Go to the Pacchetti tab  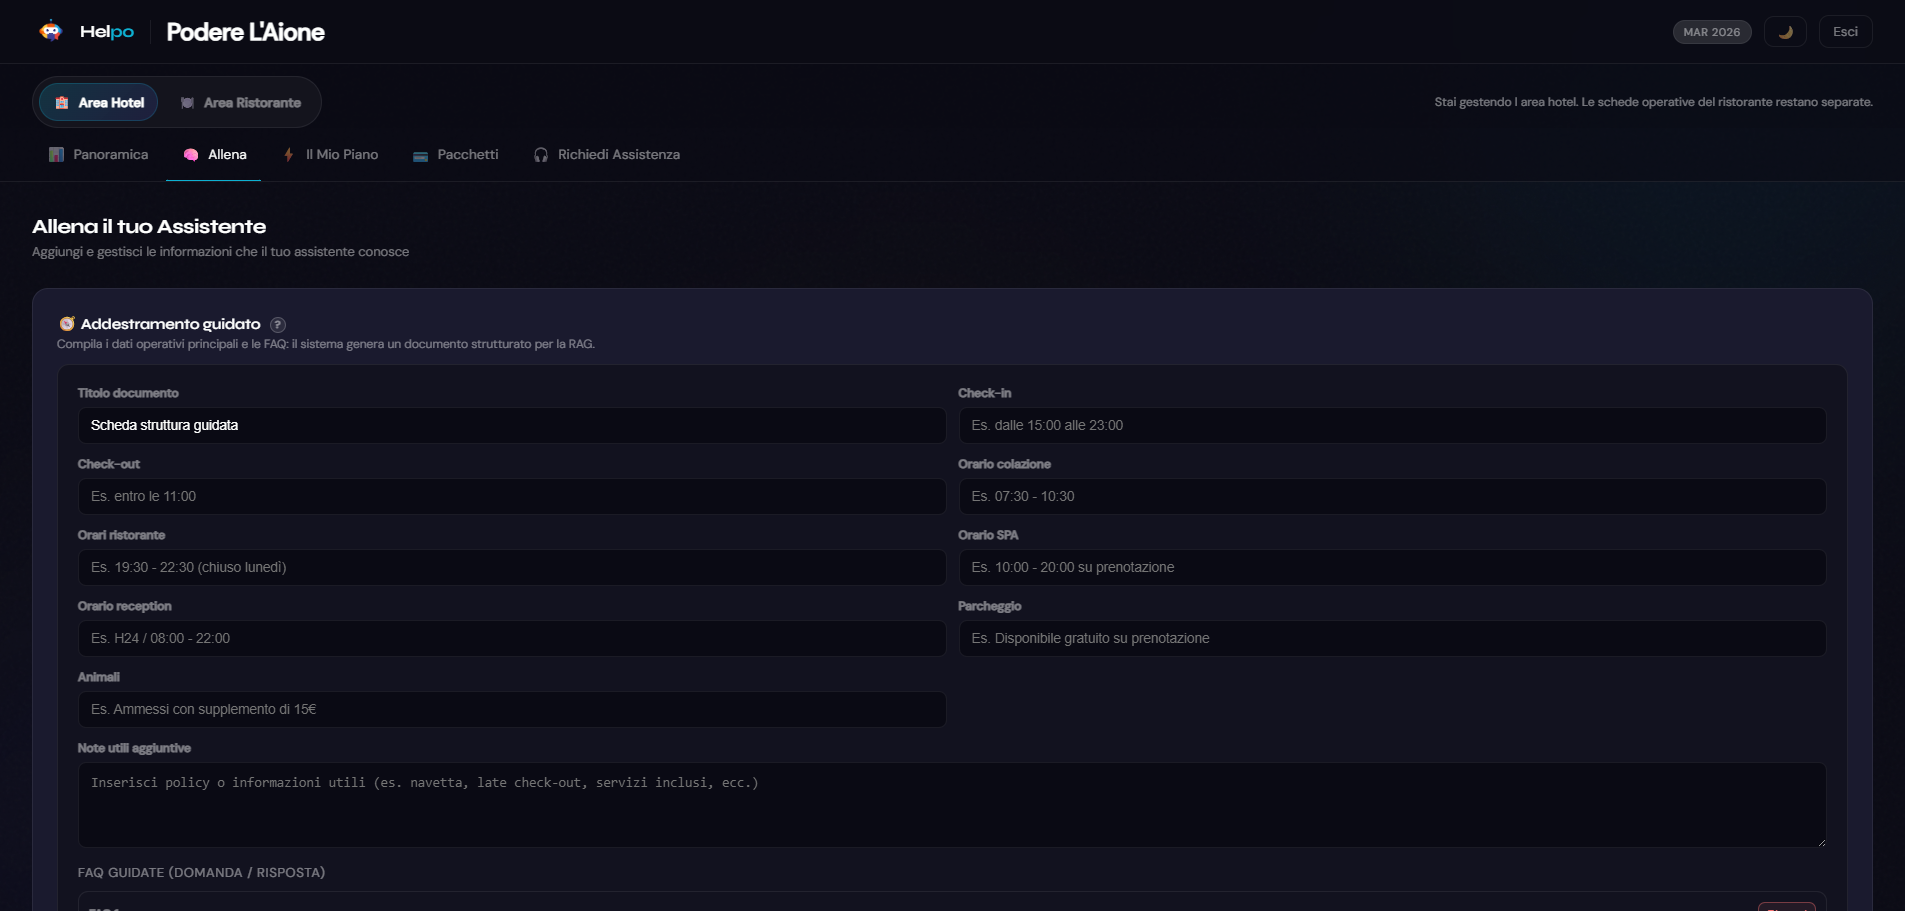pyautogui.click(x=455, y=155)
